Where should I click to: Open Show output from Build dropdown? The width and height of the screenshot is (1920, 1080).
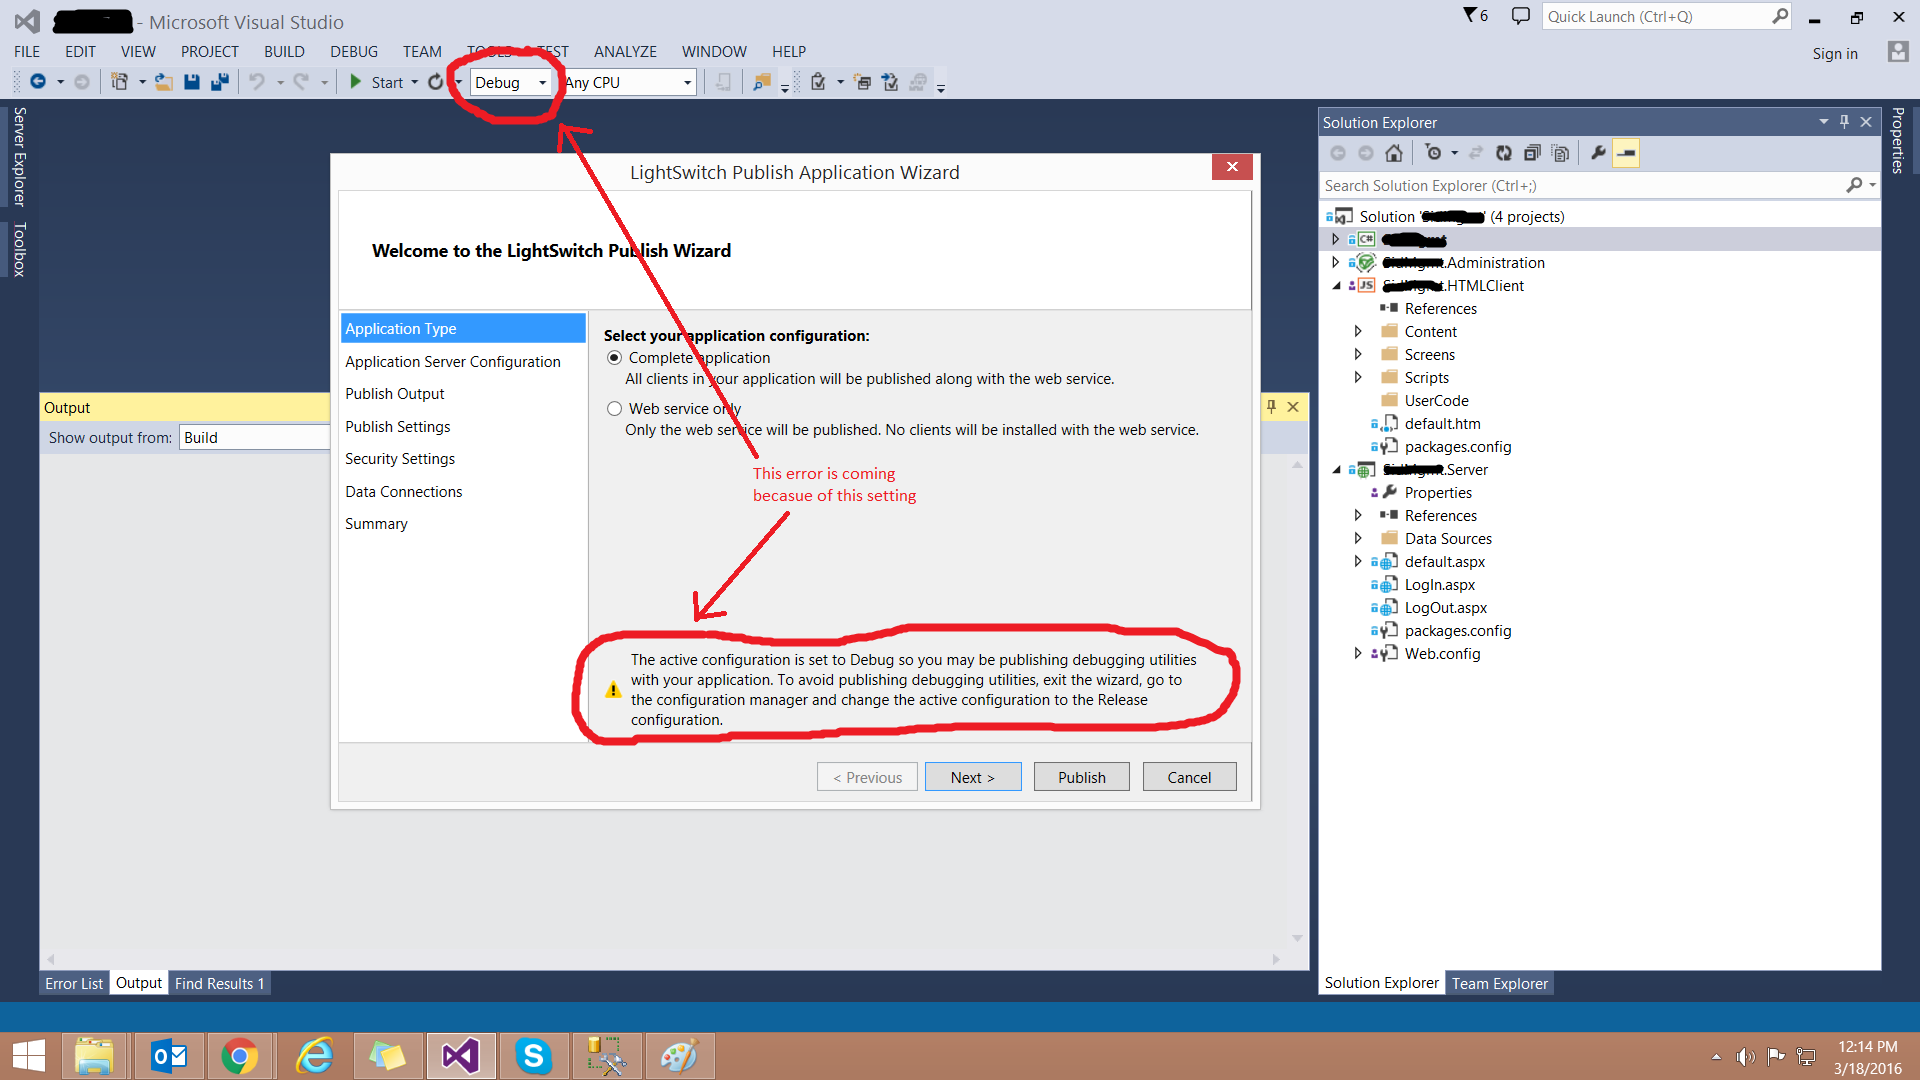coord(254,437)
